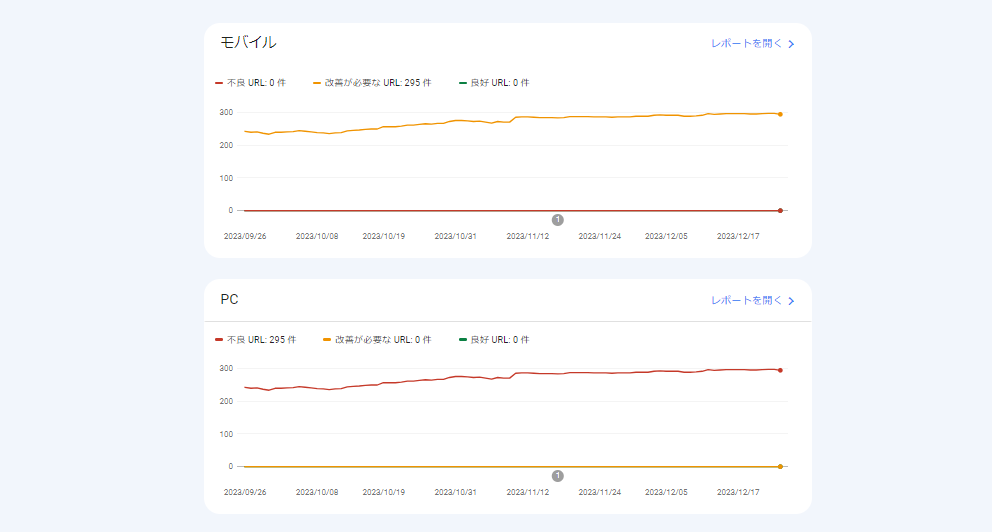The height and width of the screenshot is (532, 992).
Task: Click date label 2023/12/17 on PC chart
Action: [x=738, y=492]
